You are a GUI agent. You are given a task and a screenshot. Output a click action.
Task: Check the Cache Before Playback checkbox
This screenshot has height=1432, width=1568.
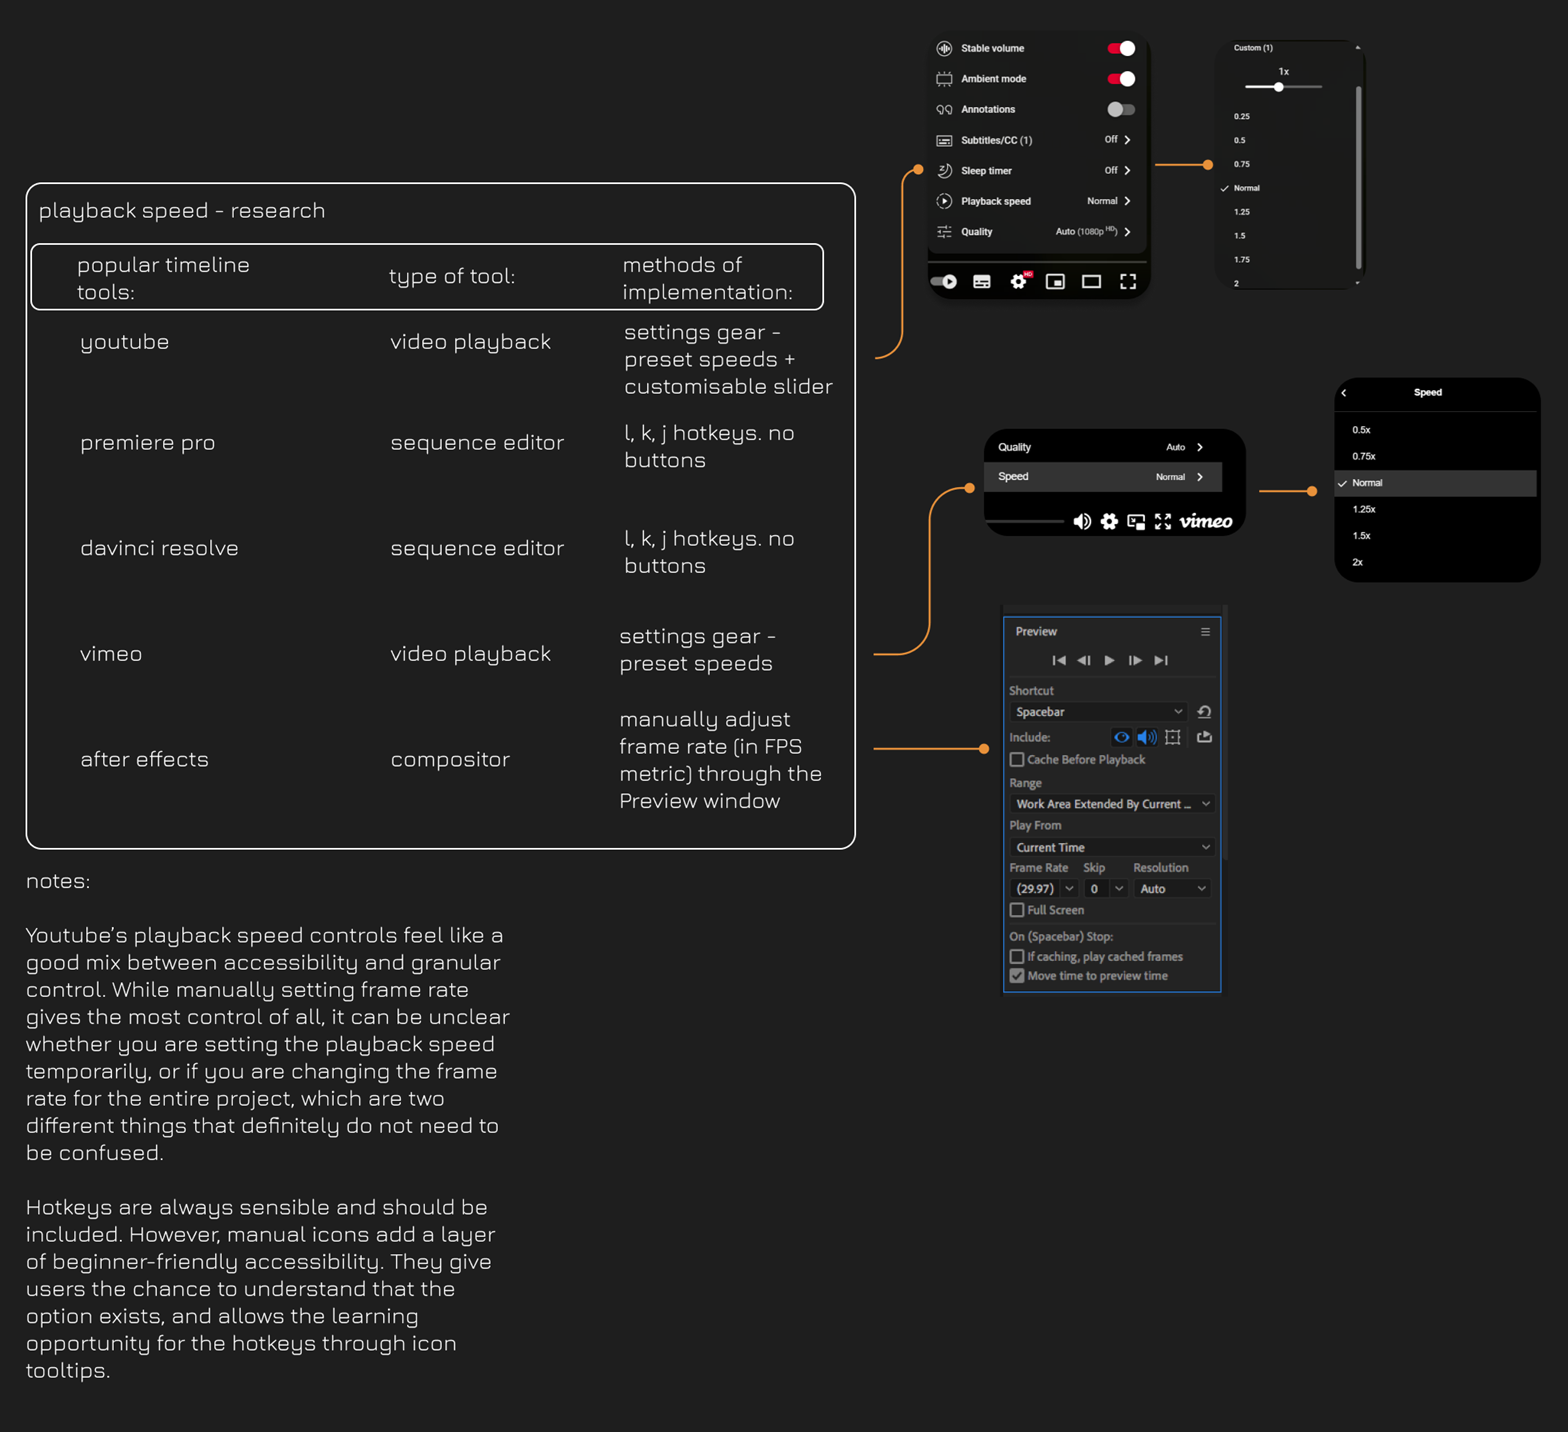pyautogui.click(x=1017, y=760)
